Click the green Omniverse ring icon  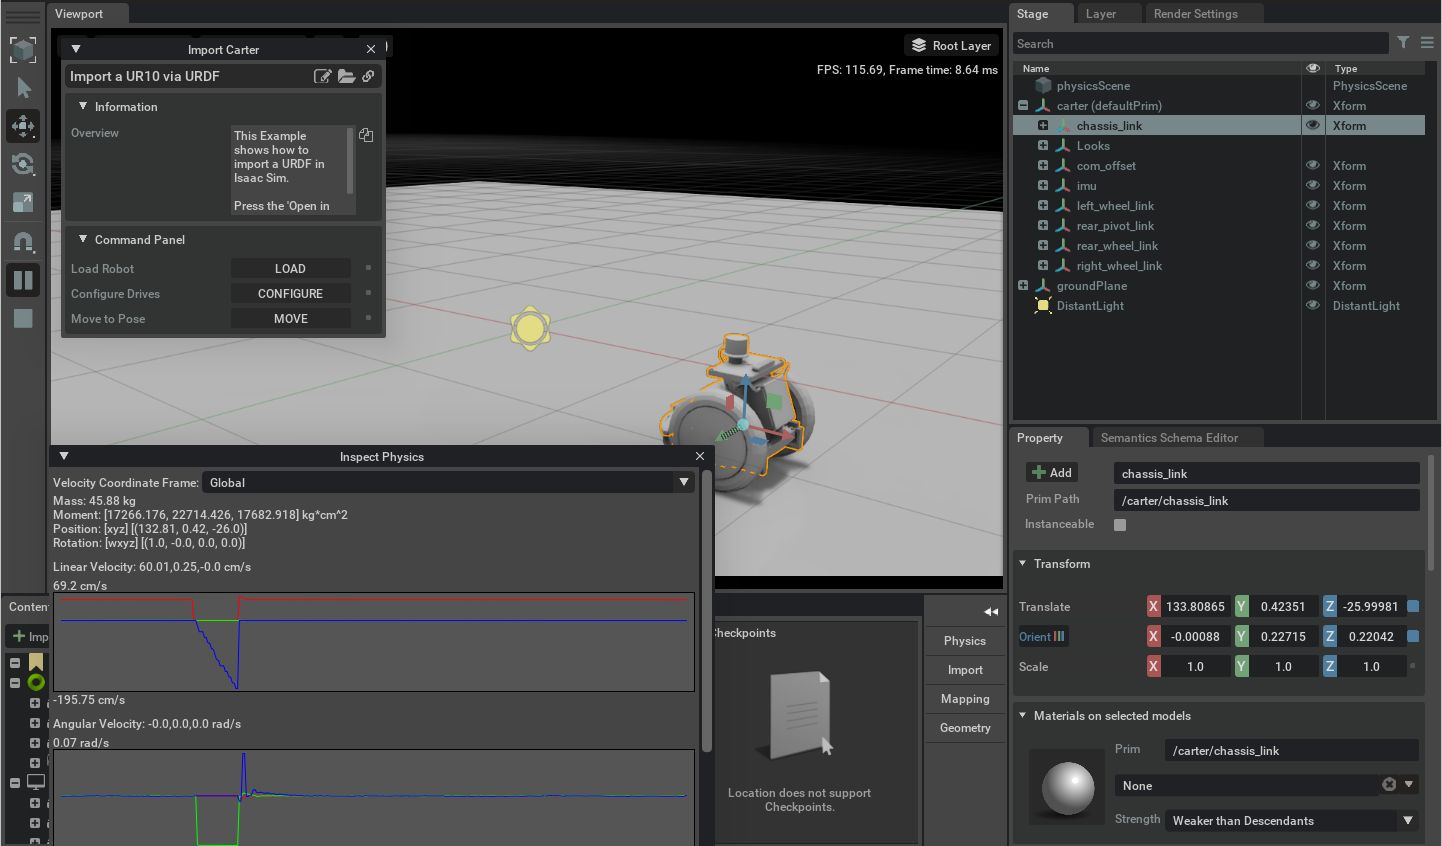tap(36, 682)
